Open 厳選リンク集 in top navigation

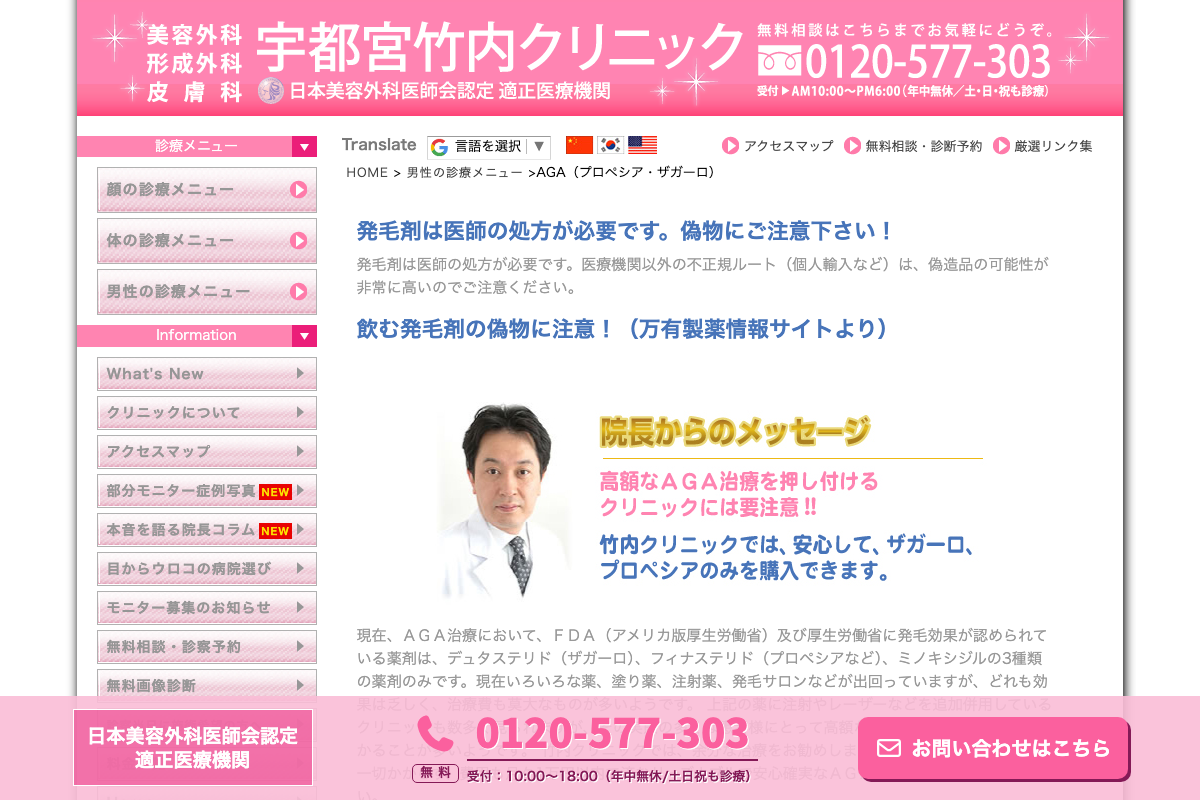(x=1053, y=146)
